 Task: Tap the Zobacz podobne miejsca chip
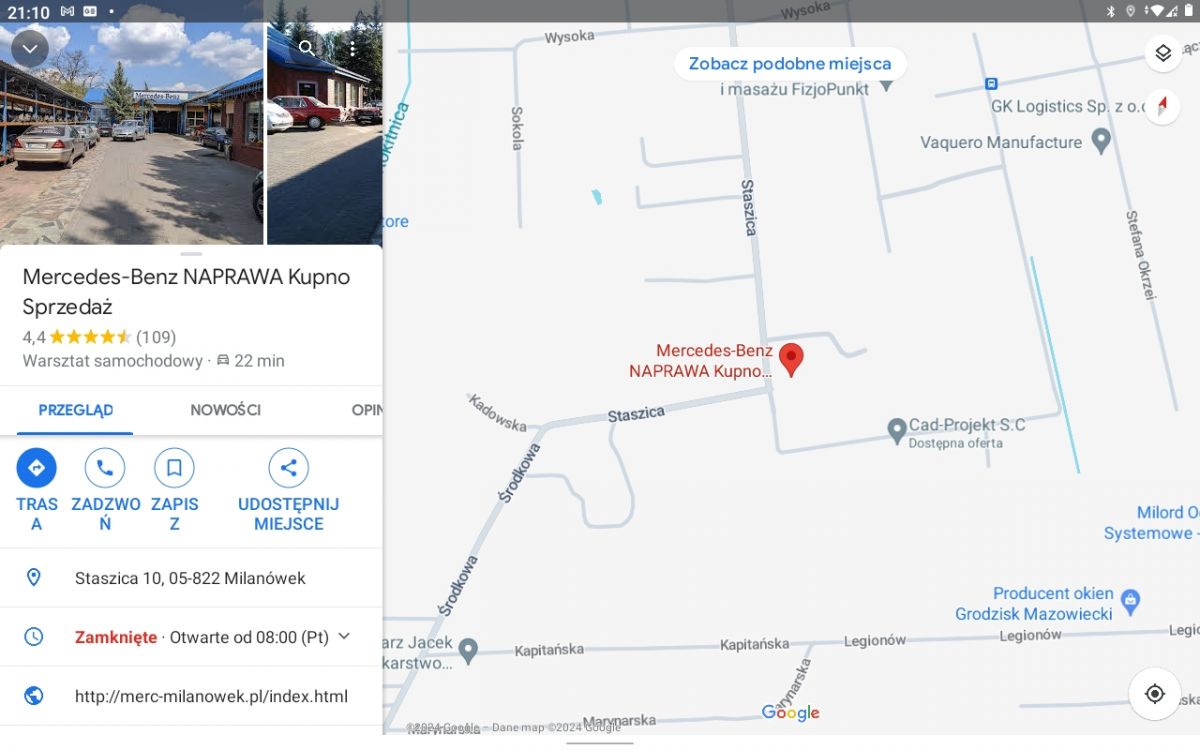(790, 64)
